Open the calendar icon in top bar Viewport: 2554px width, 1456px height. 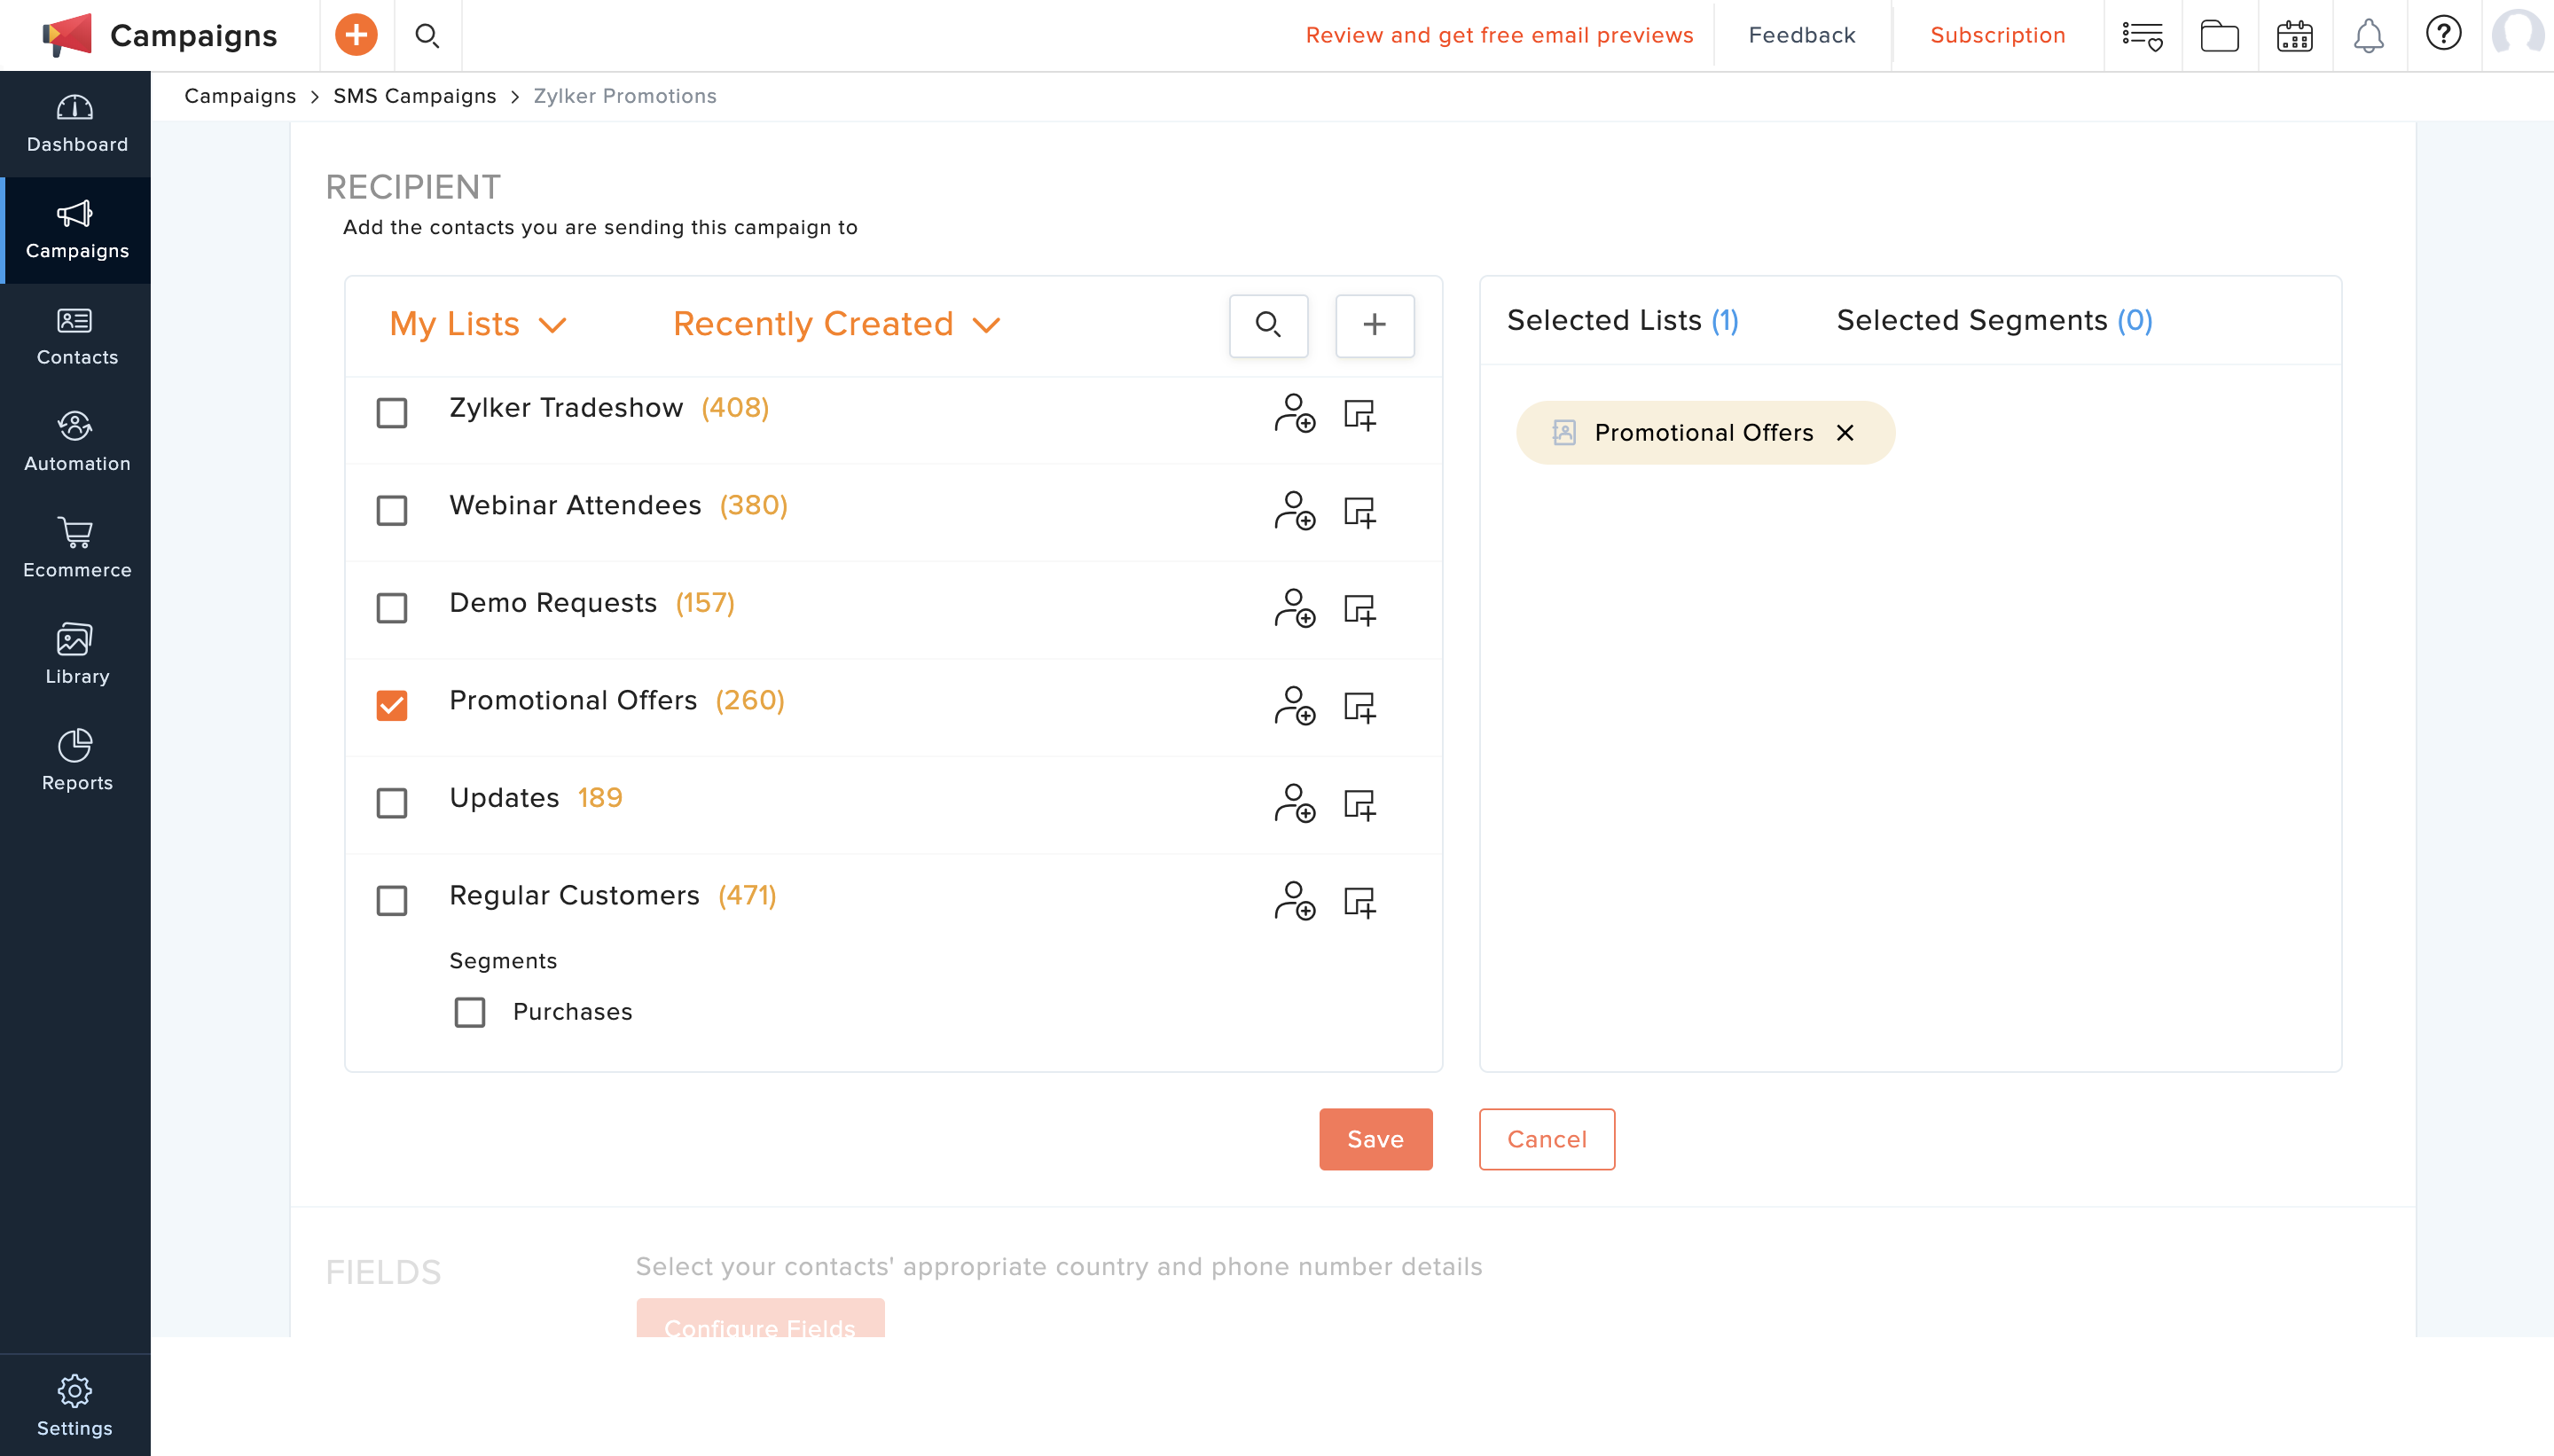pos(2294,36)
